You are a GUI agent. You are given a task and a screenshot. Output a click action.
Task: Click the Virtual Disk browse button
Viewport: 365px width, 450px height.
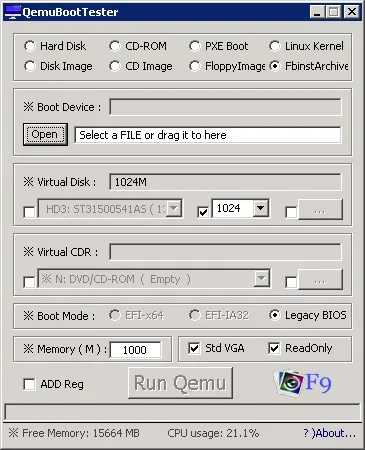(x=320, y=210)
